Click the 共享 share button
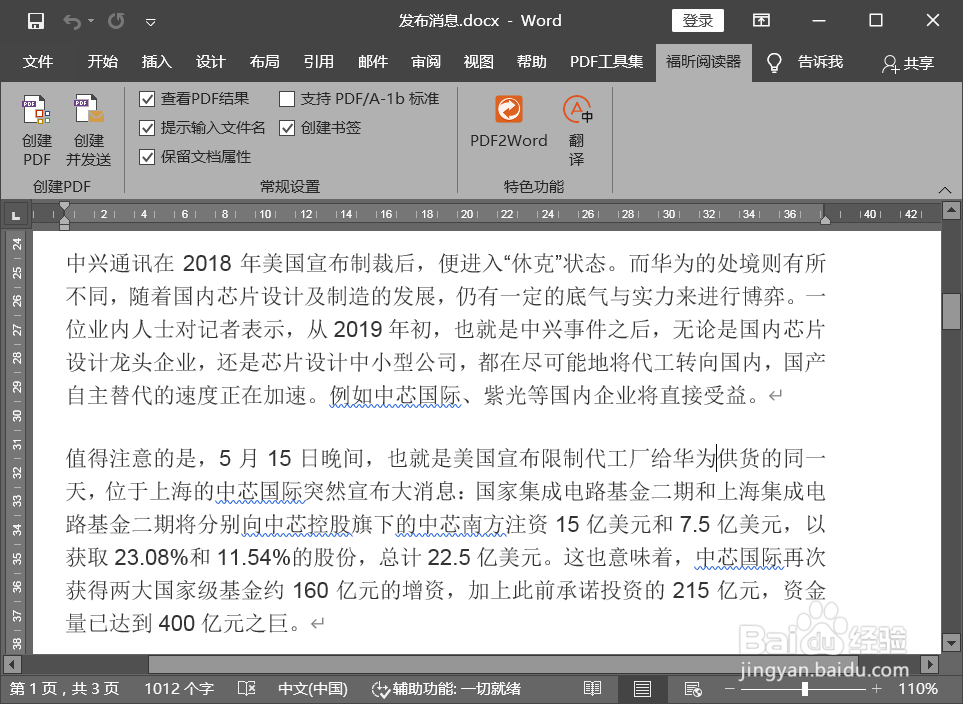 906,62
